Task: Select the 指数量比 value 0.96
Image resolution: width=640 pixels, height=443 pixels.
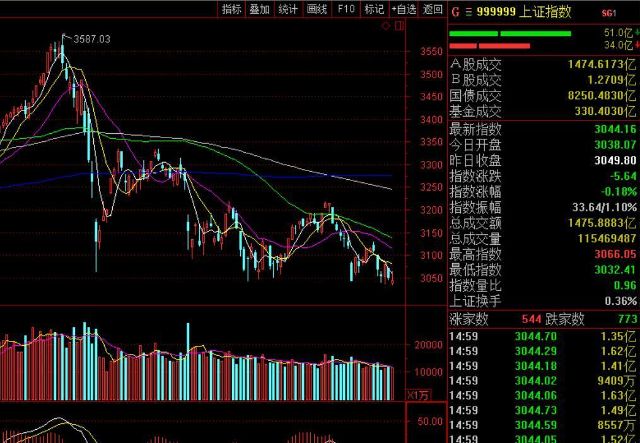Action: tap(625, 285)
